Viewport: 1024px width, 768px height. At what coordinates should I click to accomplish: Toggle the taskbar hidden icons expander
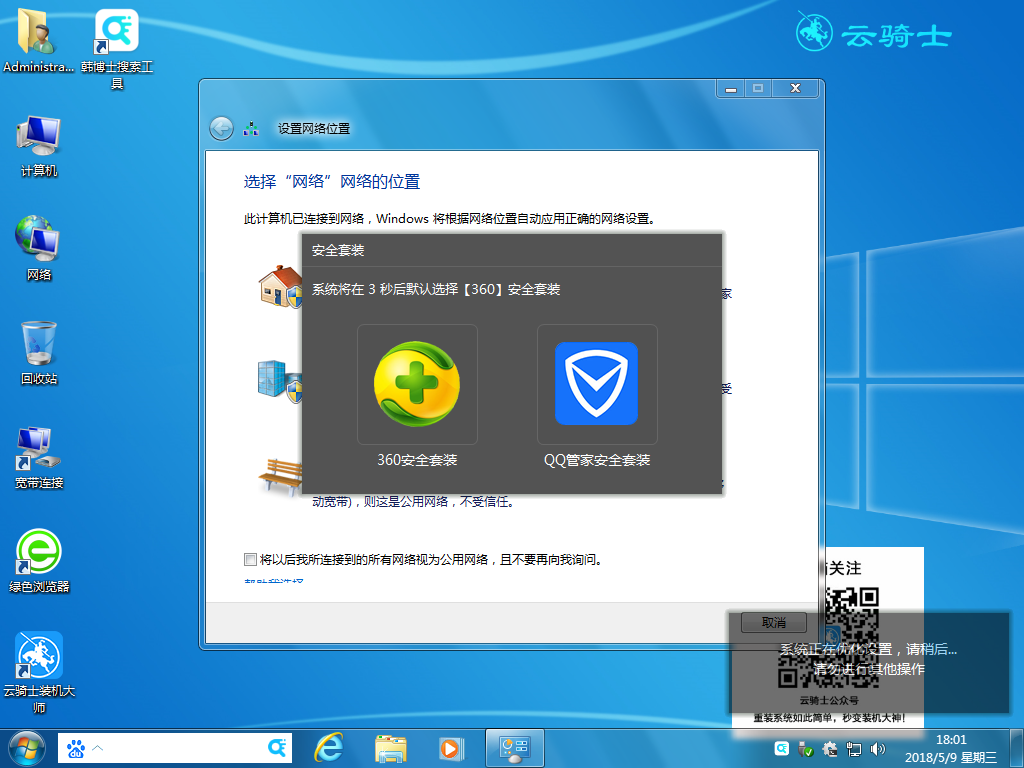(x=98, y=748)
